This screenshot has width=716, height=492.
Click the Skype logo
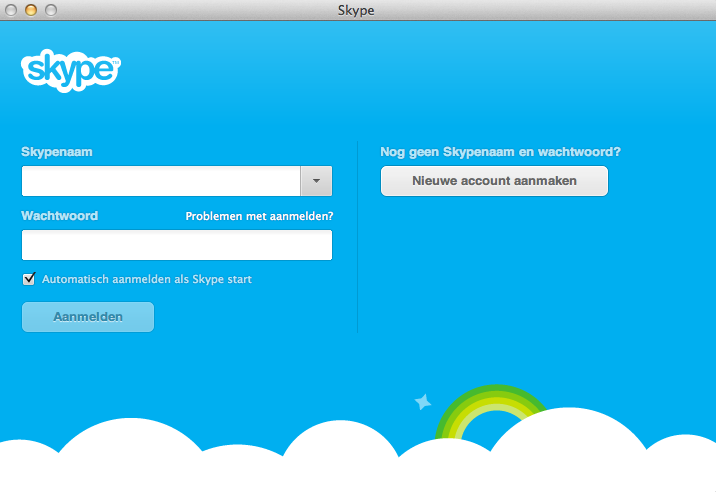point(70,70)
